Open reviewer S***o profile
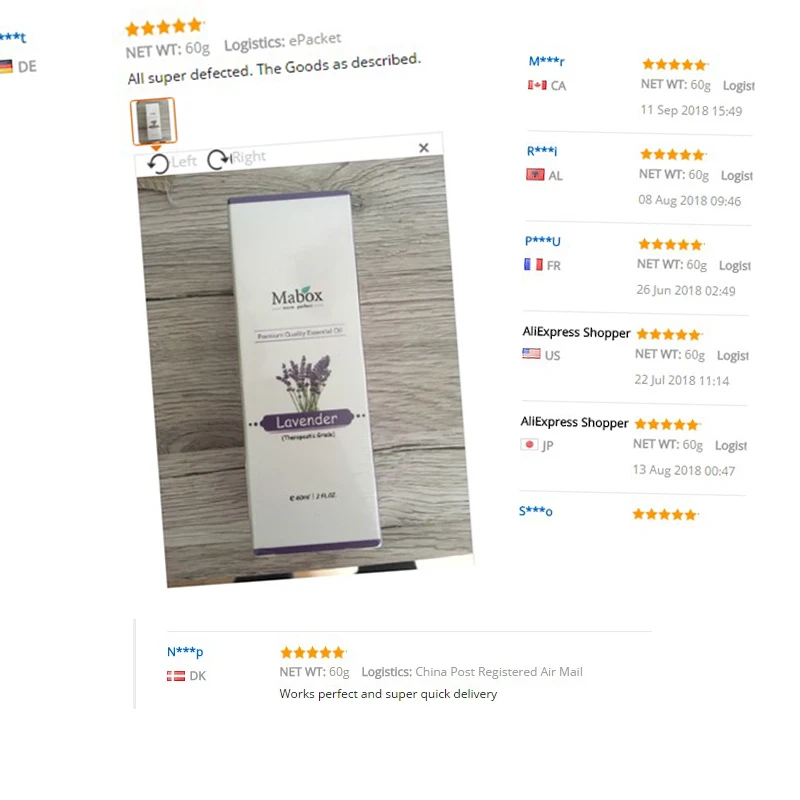 (x=535, y=511)
